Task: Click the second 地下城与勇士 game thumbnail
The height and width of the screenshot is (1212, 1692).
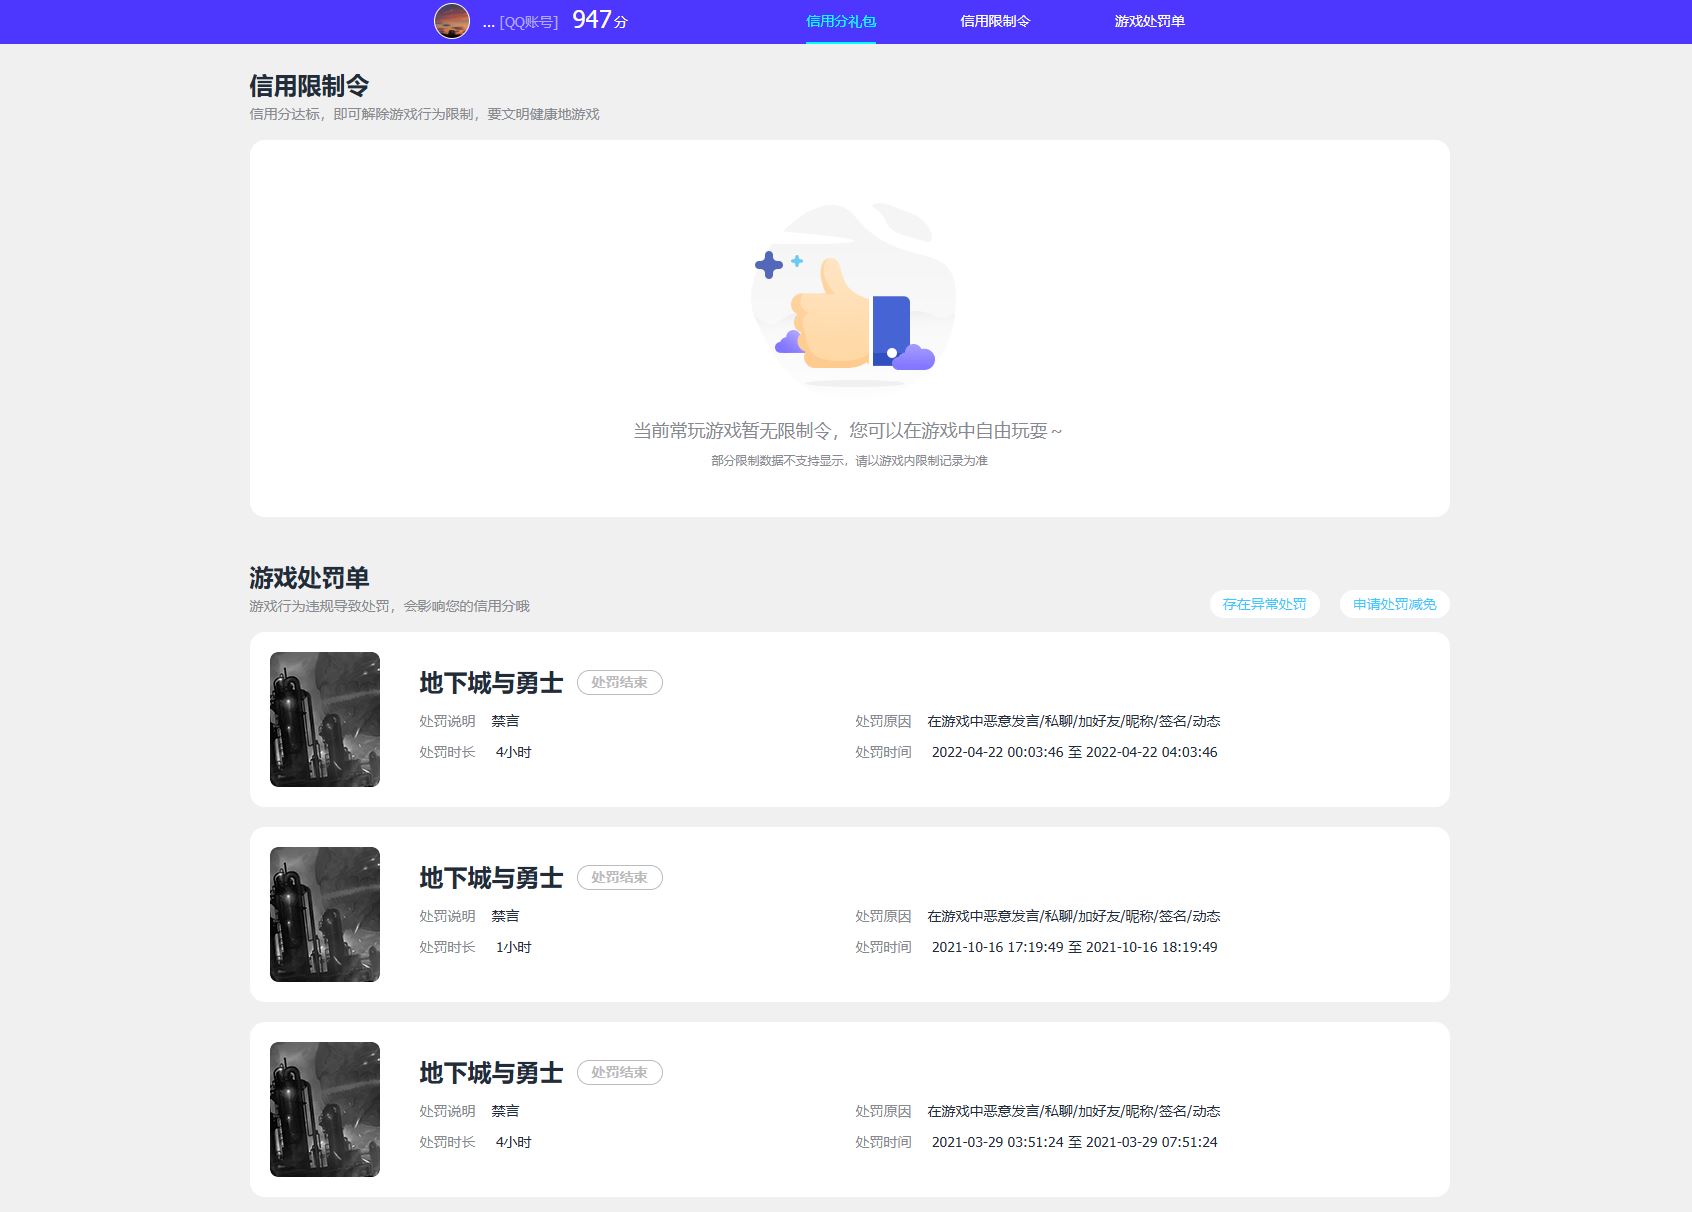Action: (324, 913)
